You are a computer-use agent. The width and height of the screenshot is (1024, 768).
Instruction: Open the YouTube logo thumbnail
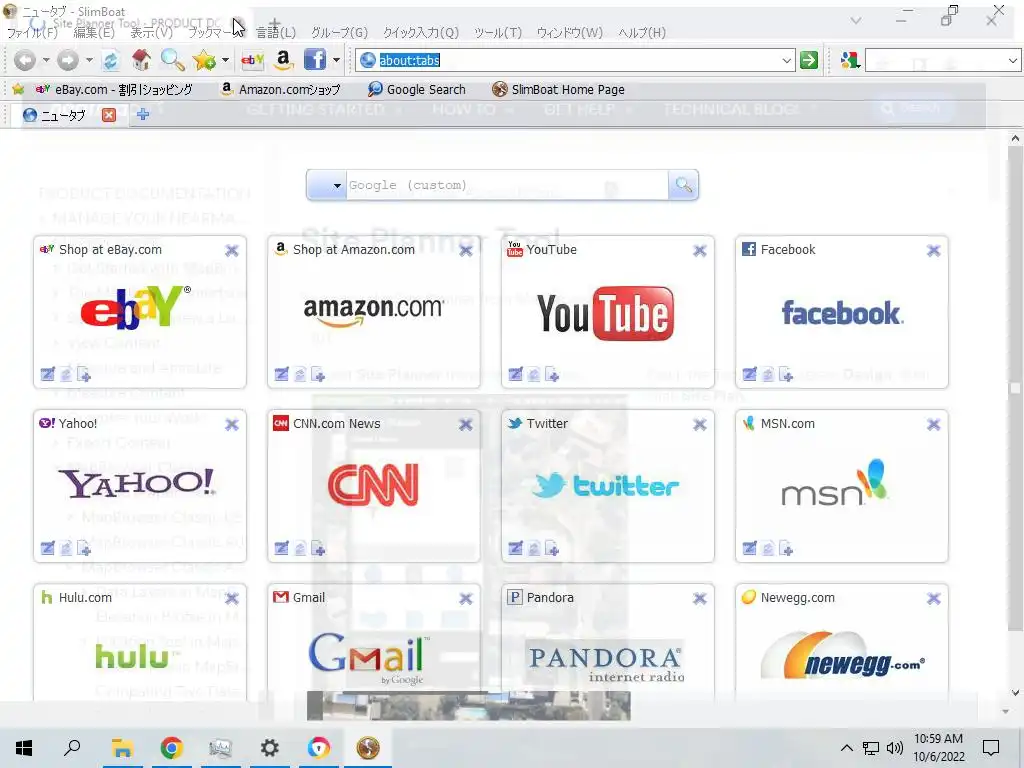(606, 314)
